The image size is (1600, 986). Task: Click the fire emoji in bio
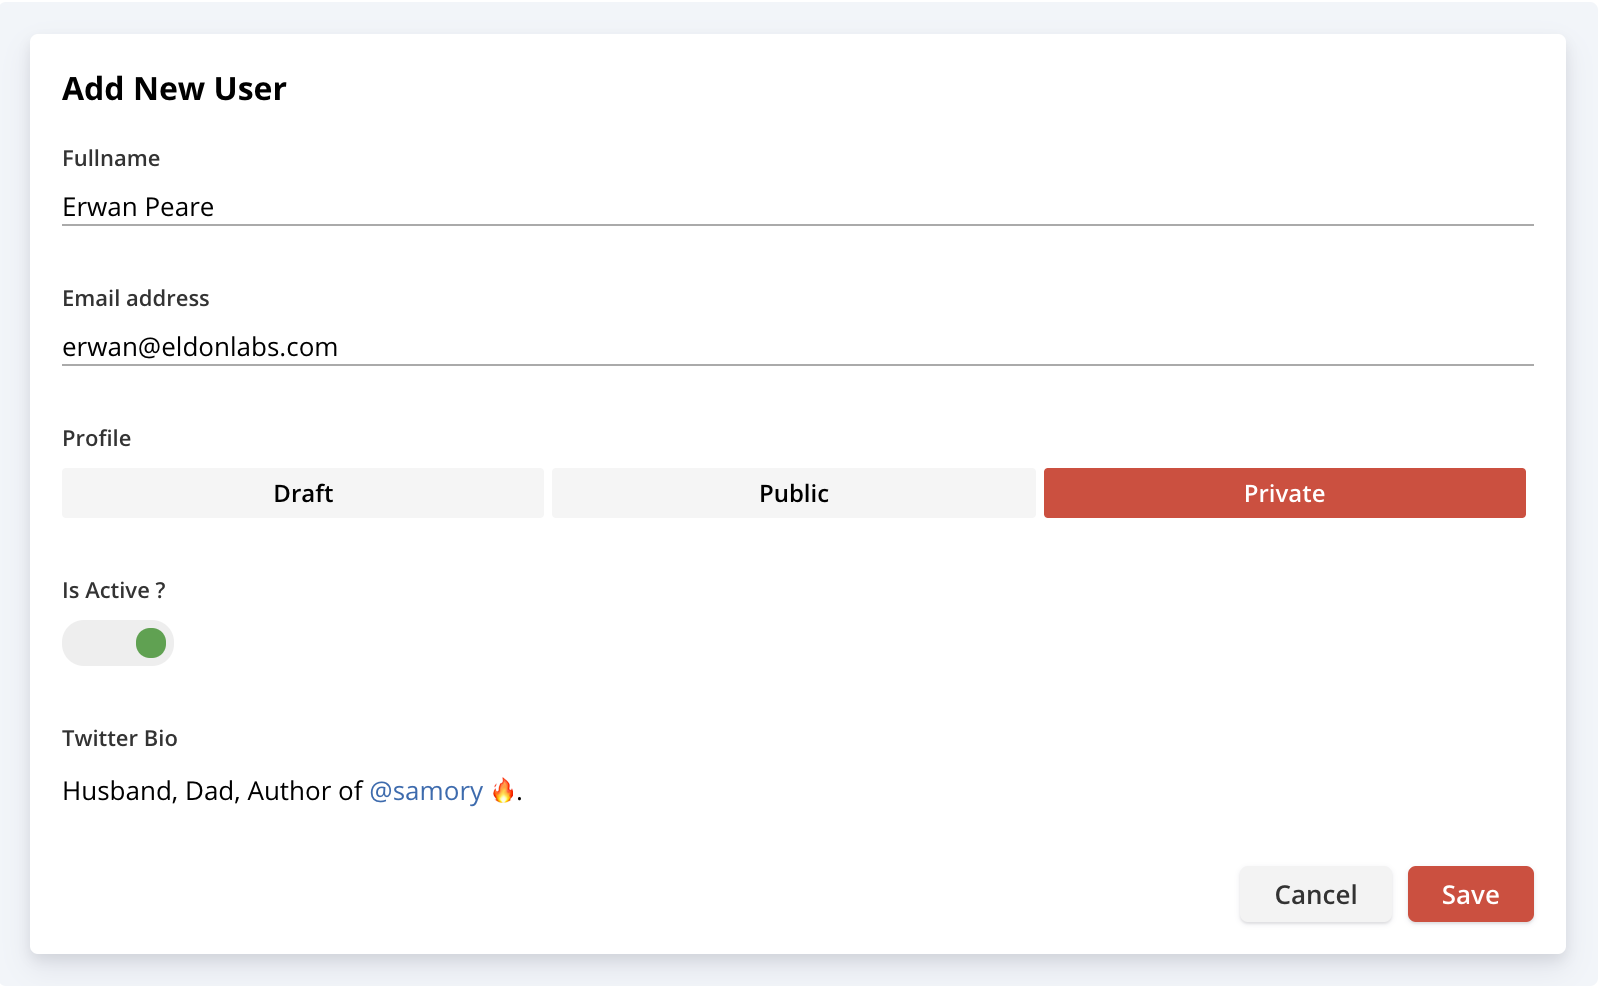pyautogui.click(x=503, y=790)
